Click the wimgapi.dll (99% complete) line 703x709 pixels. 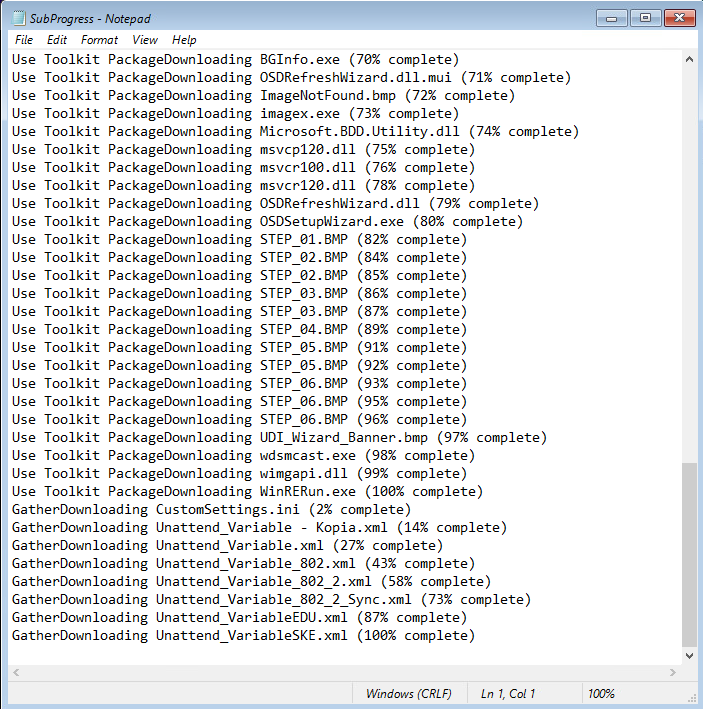pos(240,473)
